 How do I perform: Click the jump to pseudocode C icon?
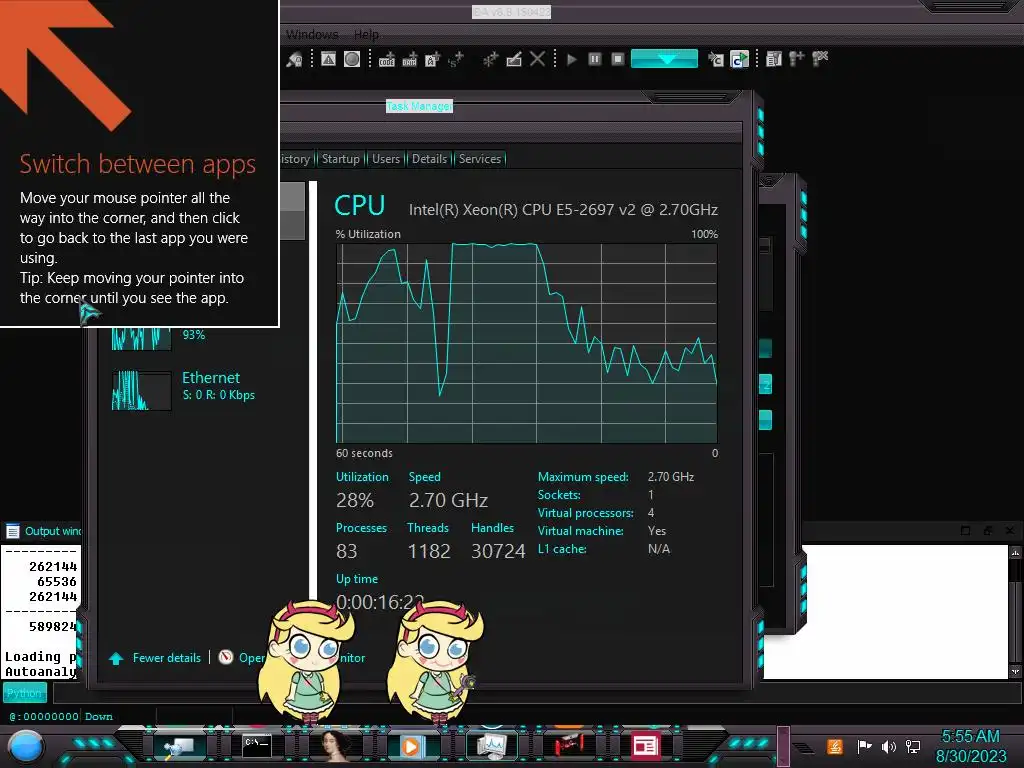pos(716,59)
